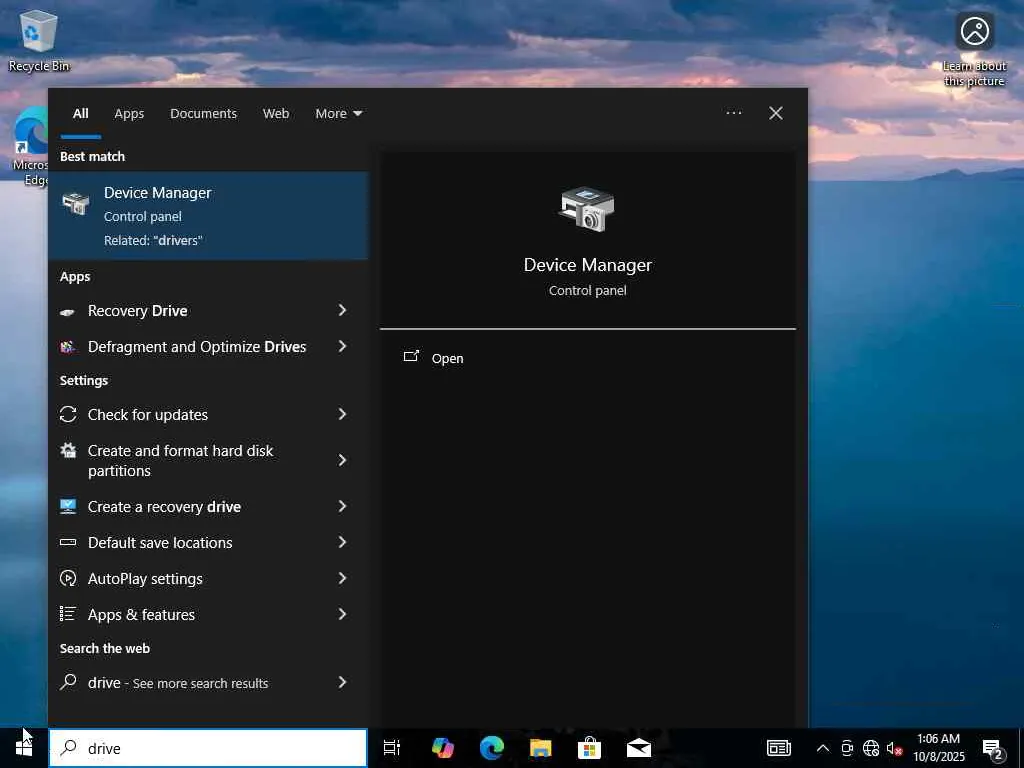Click the Apps & features list icon
Screen dimensions: 1024x768
68,613
